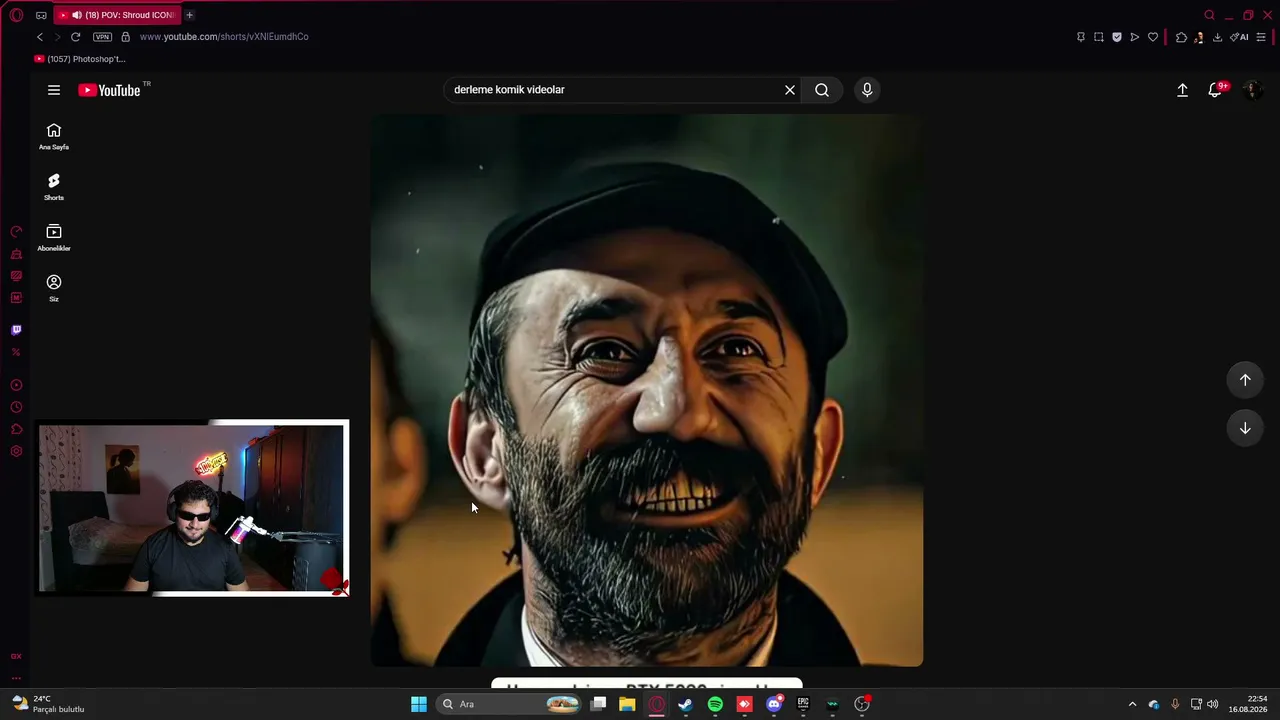Open a new browser tab

tap(189, 15)
